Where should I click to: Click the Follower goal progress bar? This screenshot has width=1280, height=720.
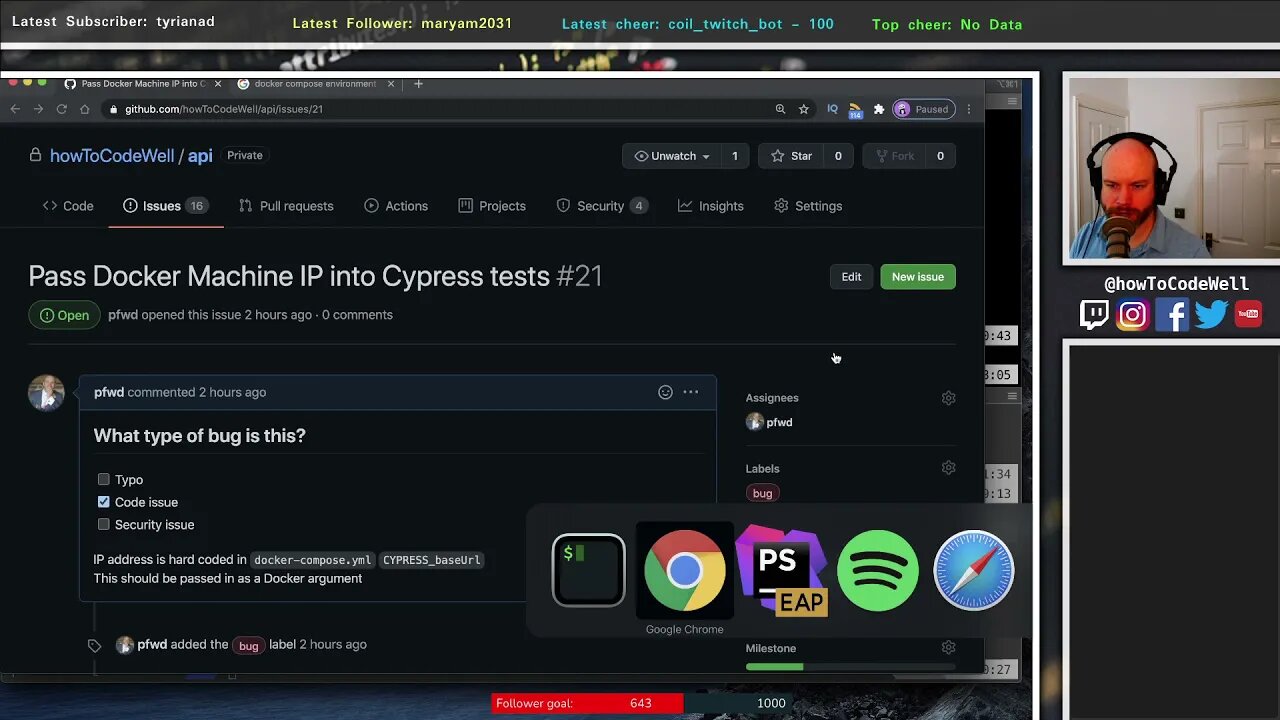pos(641,703)
